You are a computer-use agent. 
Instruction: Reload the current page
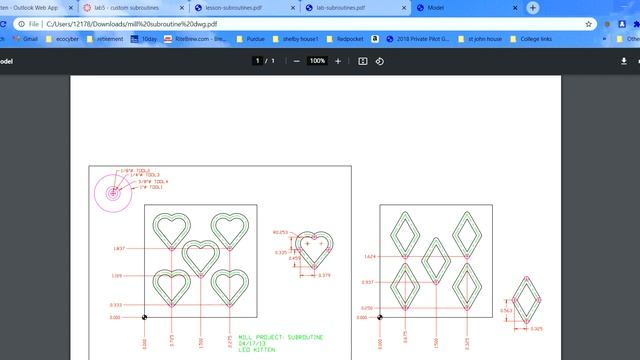pyautogui.click(x=3, y=24)
